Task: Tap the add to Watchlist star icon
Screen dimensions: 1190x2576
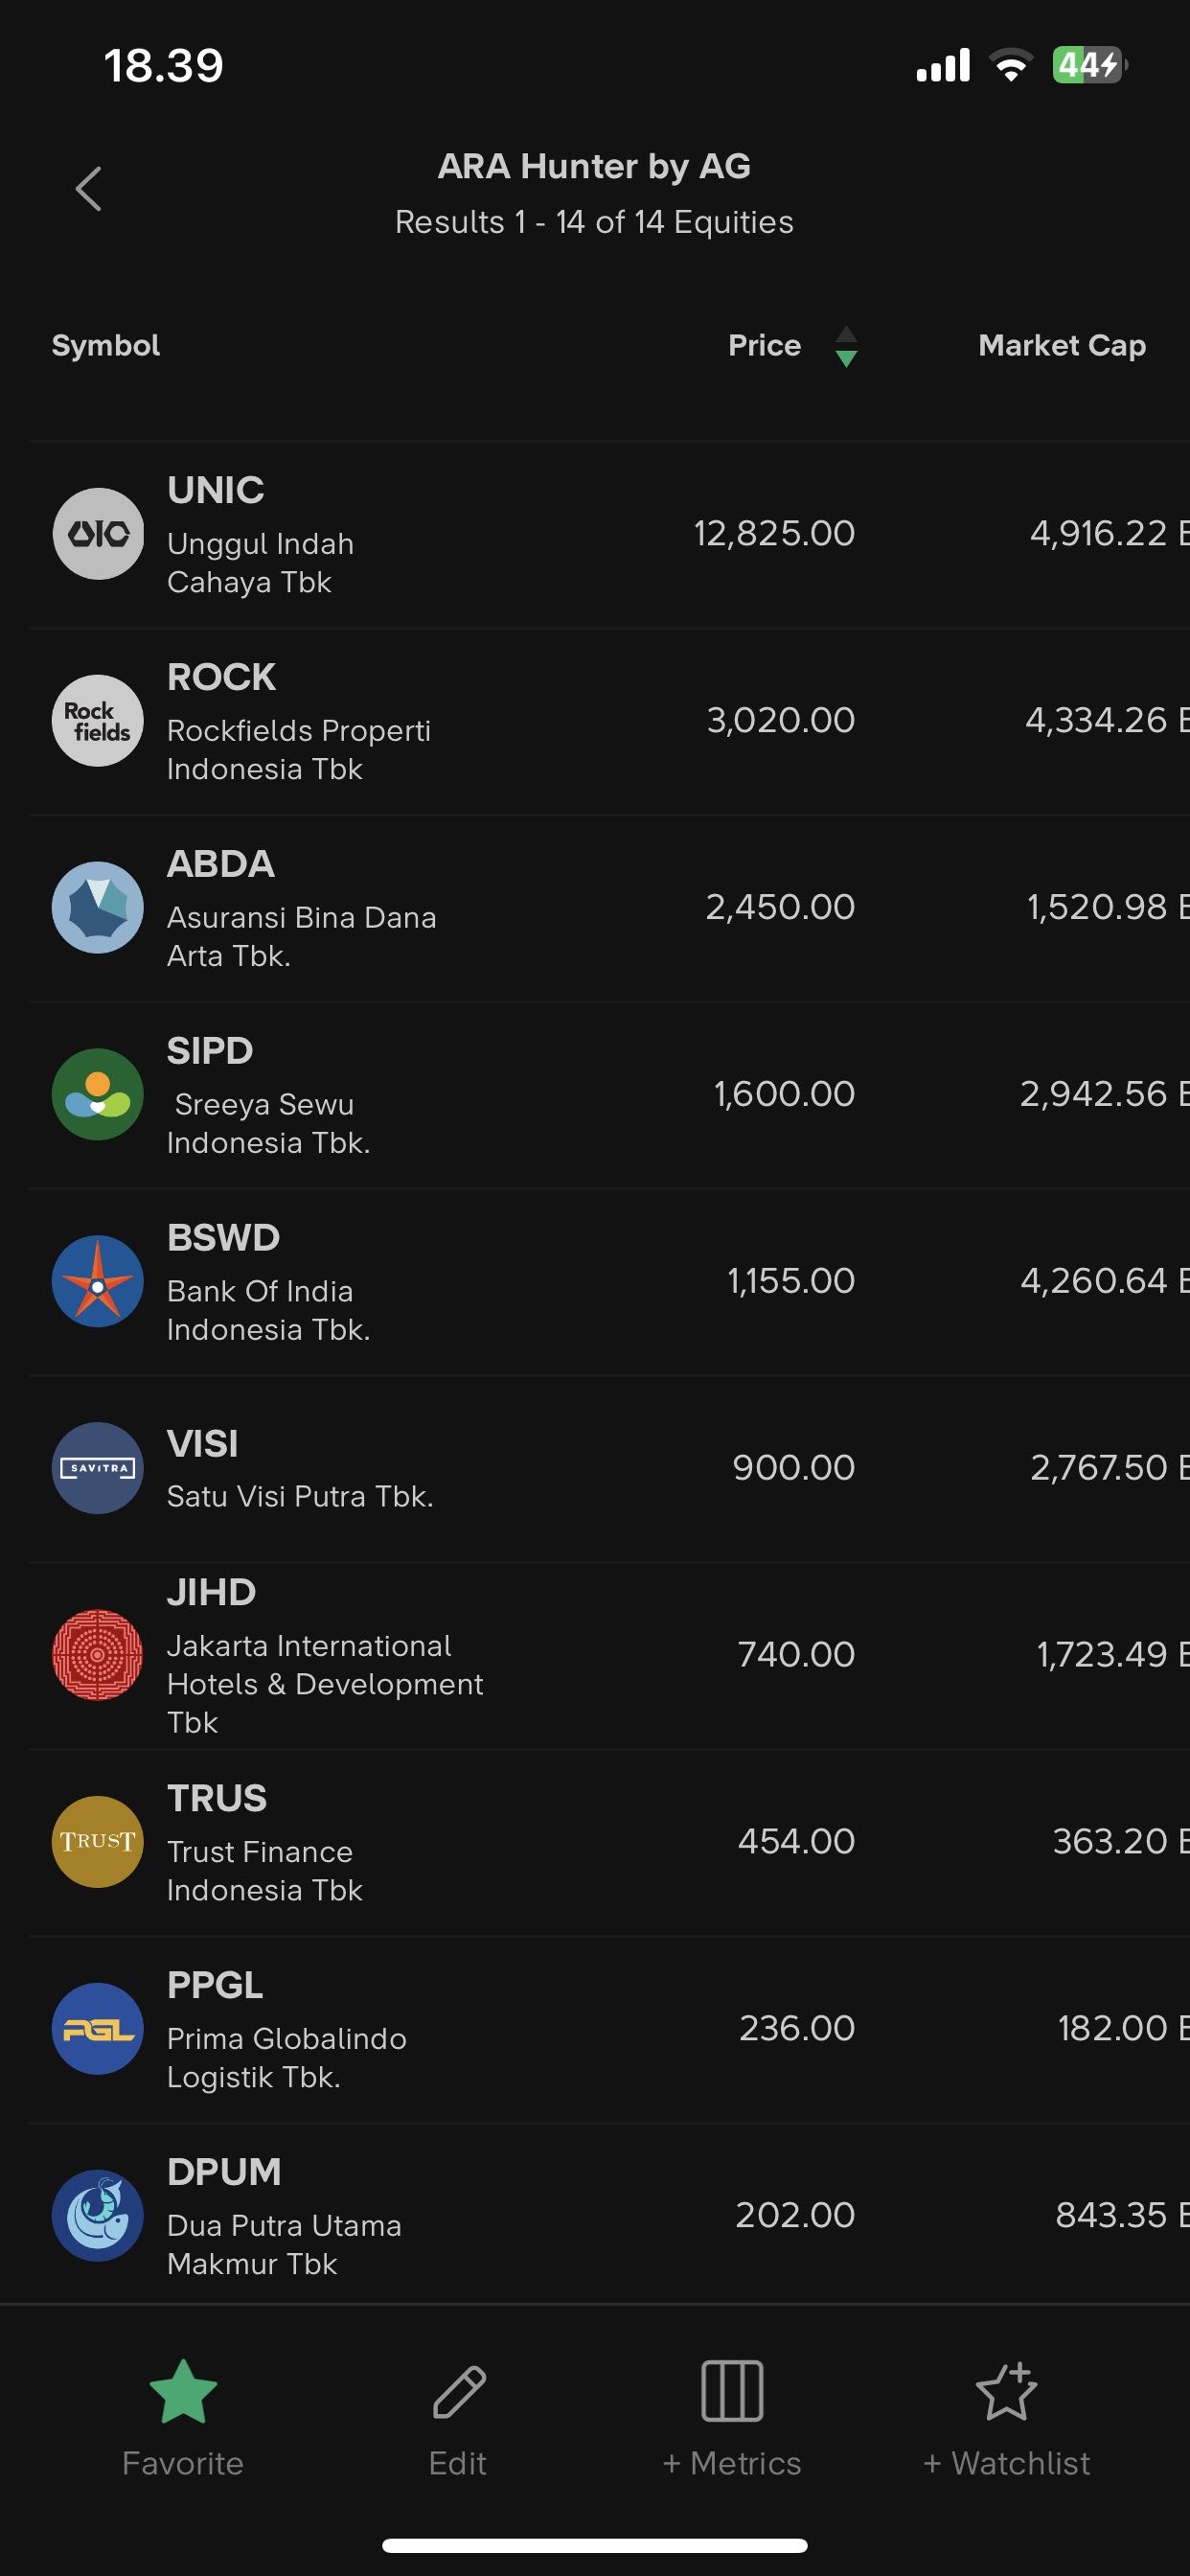Action: pos(1006,2391)
